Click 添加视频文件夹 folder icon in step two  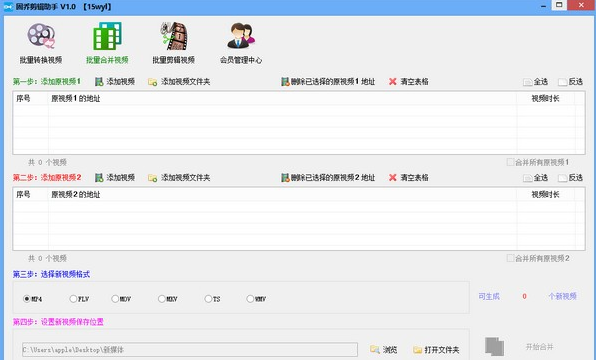click(152, 178)
